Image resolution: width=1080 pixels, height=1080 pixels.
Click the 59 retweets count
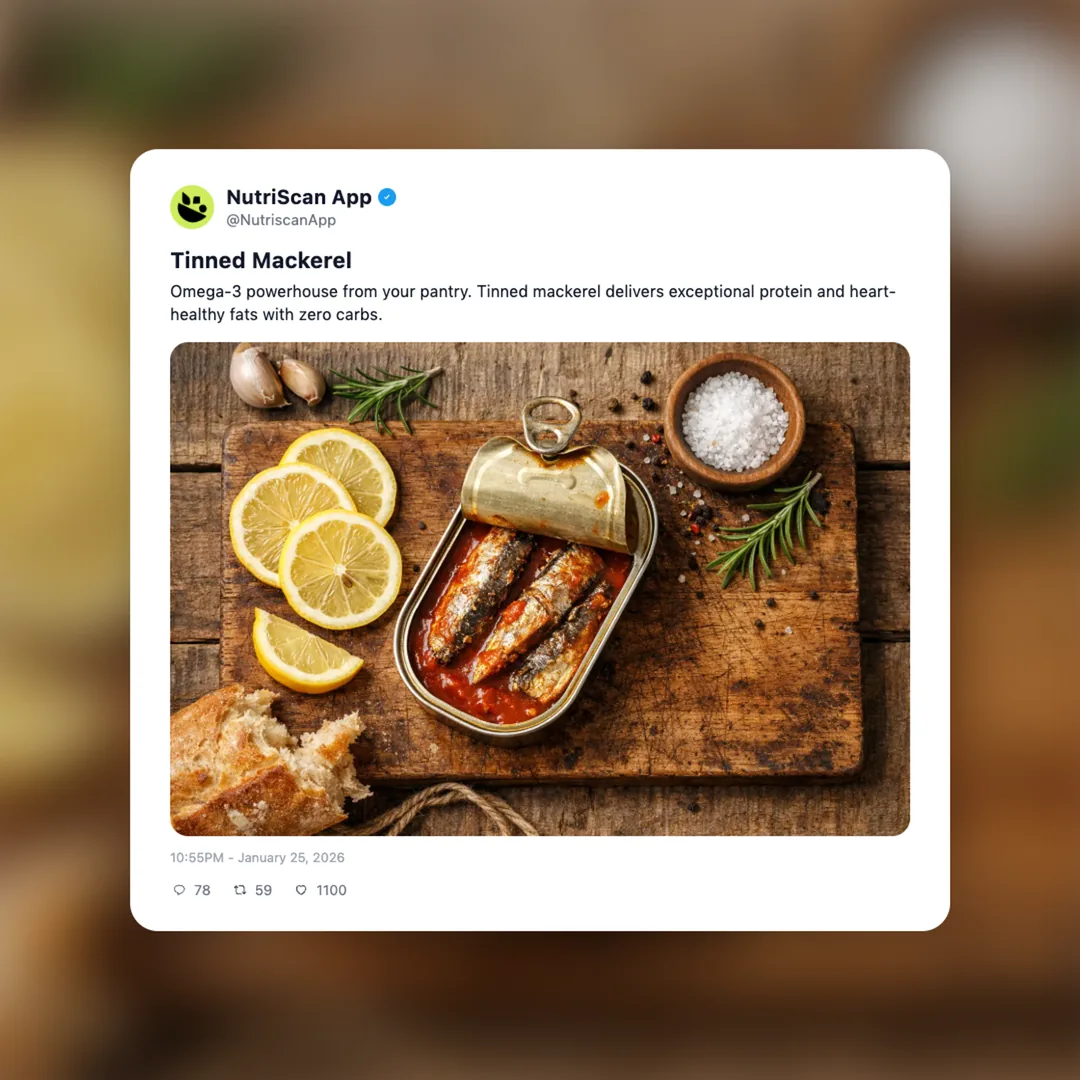(x=263, y=890)
